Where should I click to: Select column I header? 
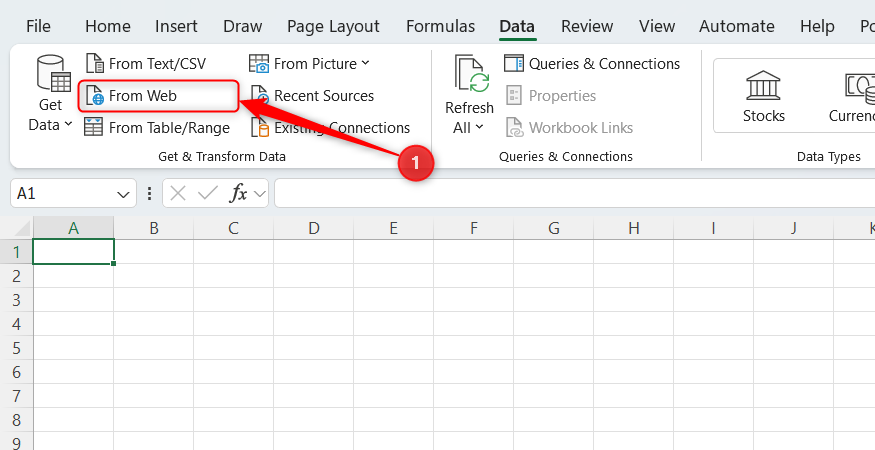(x=713, y=228)
